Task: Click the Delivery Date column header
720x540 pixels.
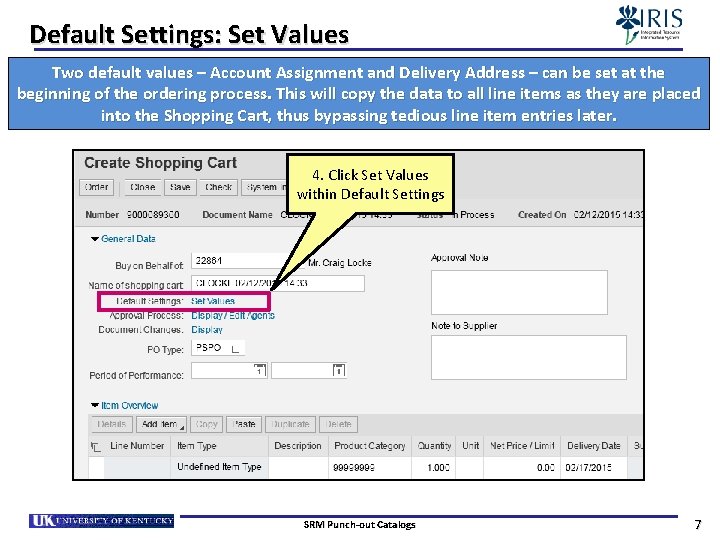Action: [594, 446]
